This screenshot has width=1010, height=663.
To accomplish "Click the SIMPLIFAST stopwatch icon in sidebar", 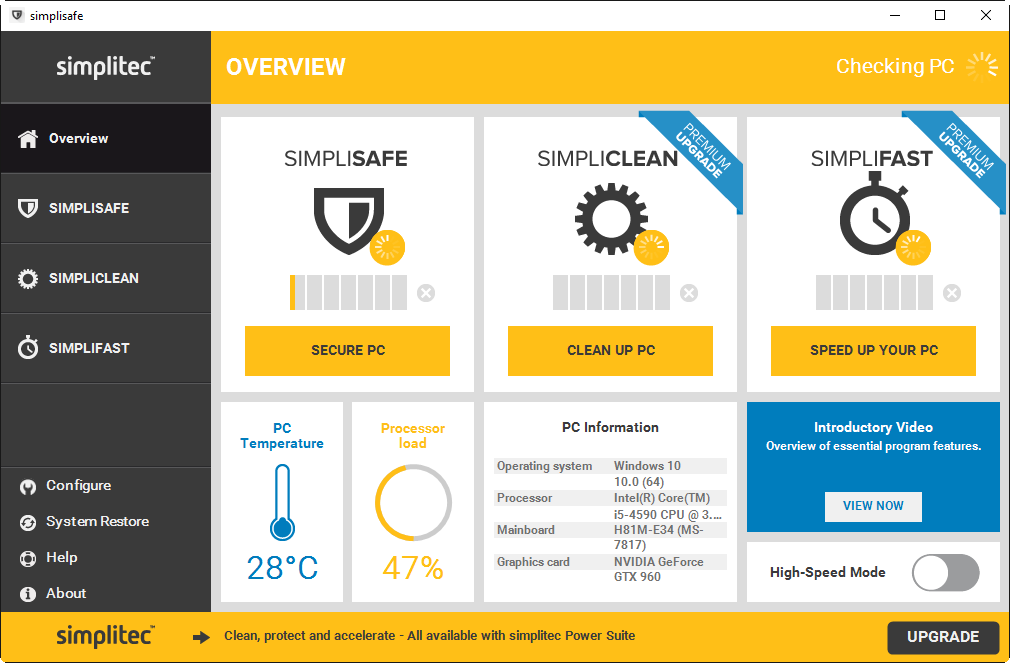I will (x=28, y=347).
